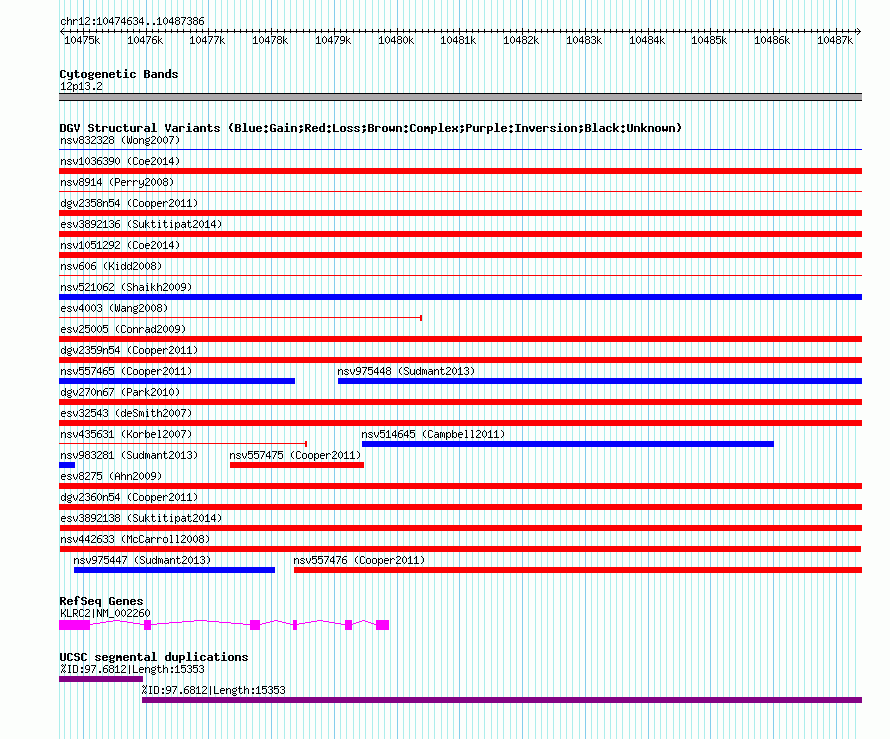890x739 pixels.
Task: Click the blue nsv975448 gain bar
Action: pyautogui.click(x=600, y=381)
